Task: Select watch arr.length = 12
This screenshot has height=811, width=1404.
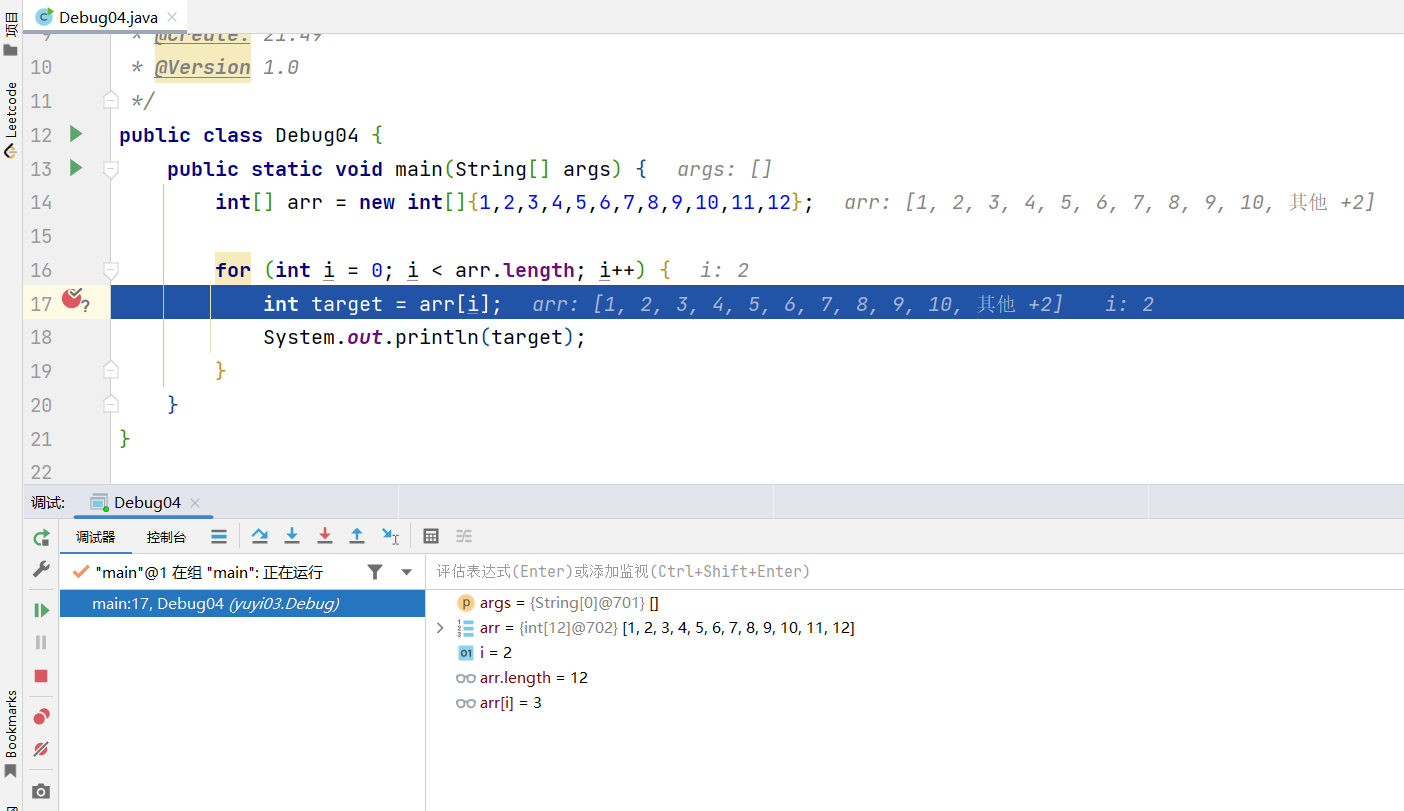Action: click(x=915, y=678)
